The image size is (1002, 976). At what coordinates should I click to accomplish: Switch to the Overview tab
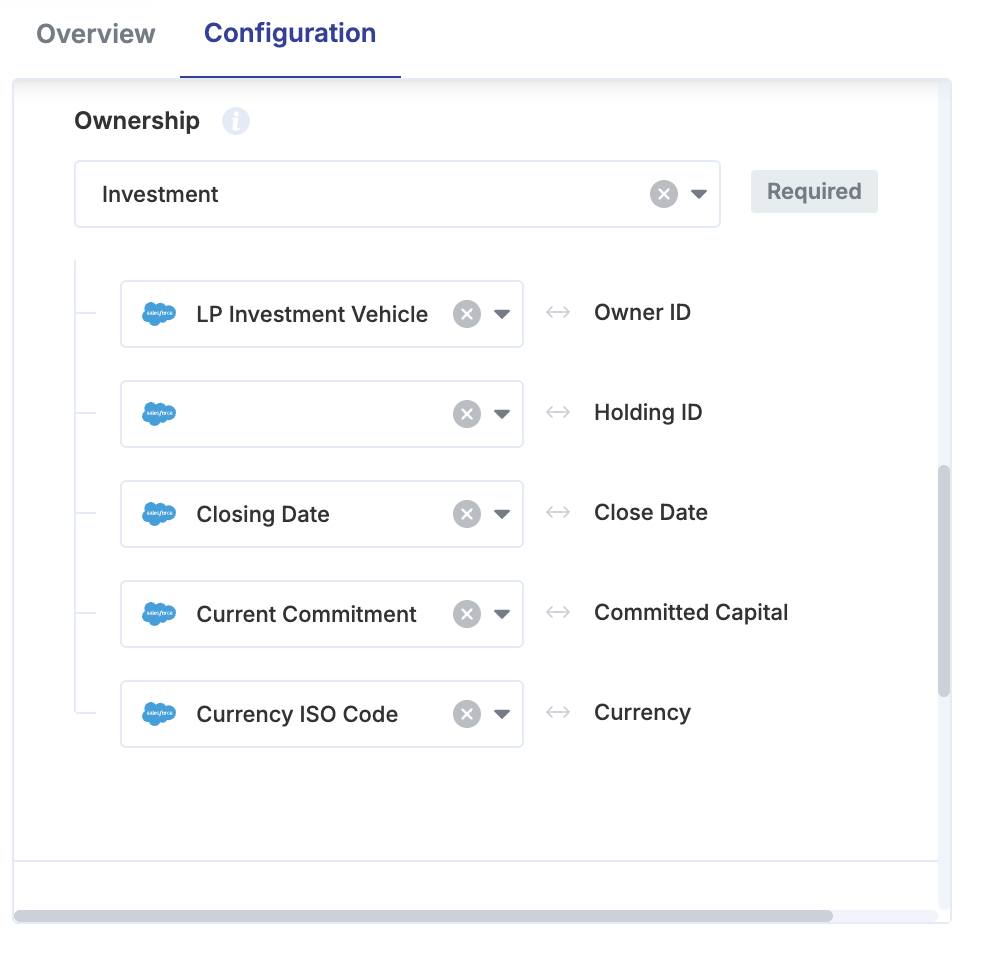[x=95, y=34]
